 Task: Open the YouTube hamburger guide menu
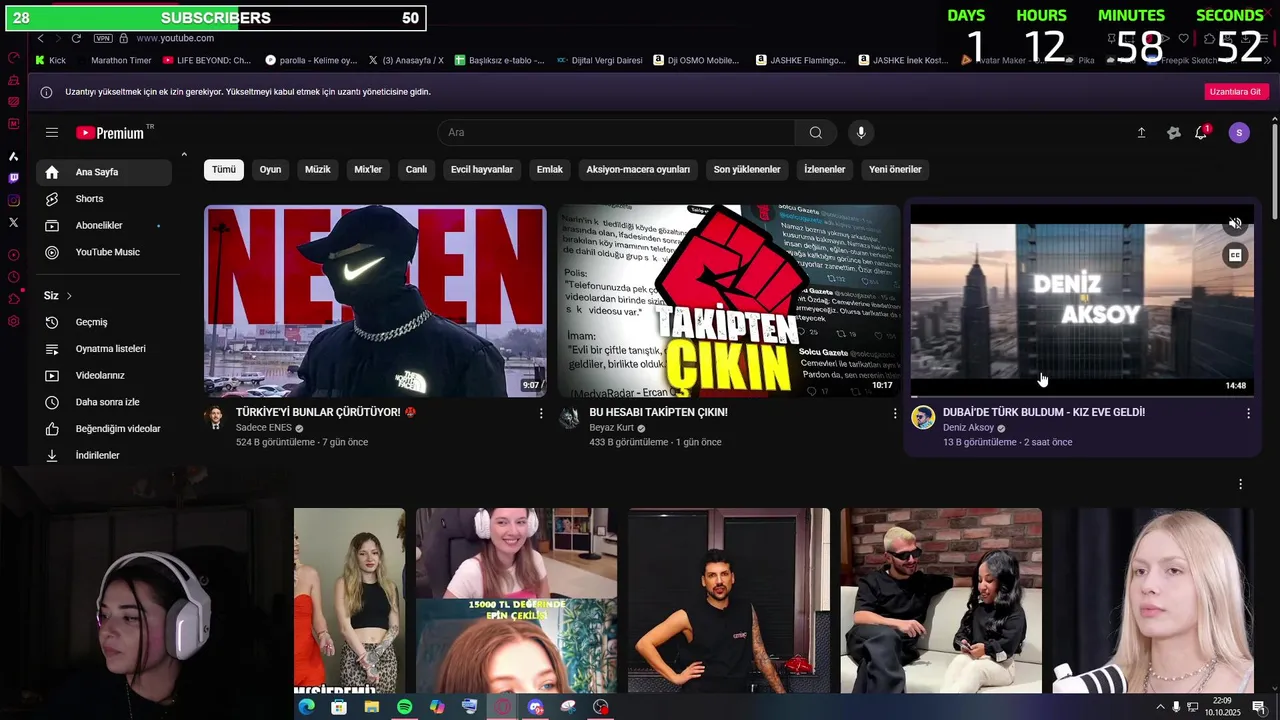(52, 132)
